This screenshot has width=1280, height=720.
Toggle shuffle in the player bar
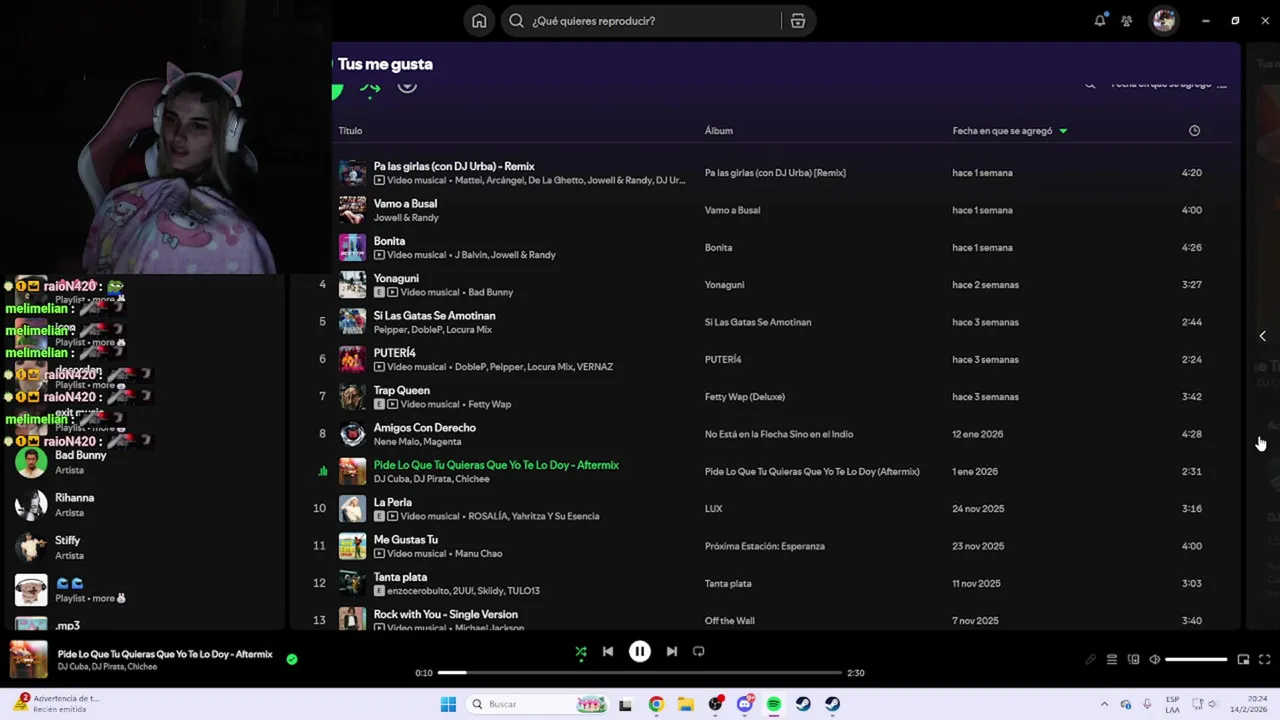(581, 651)
